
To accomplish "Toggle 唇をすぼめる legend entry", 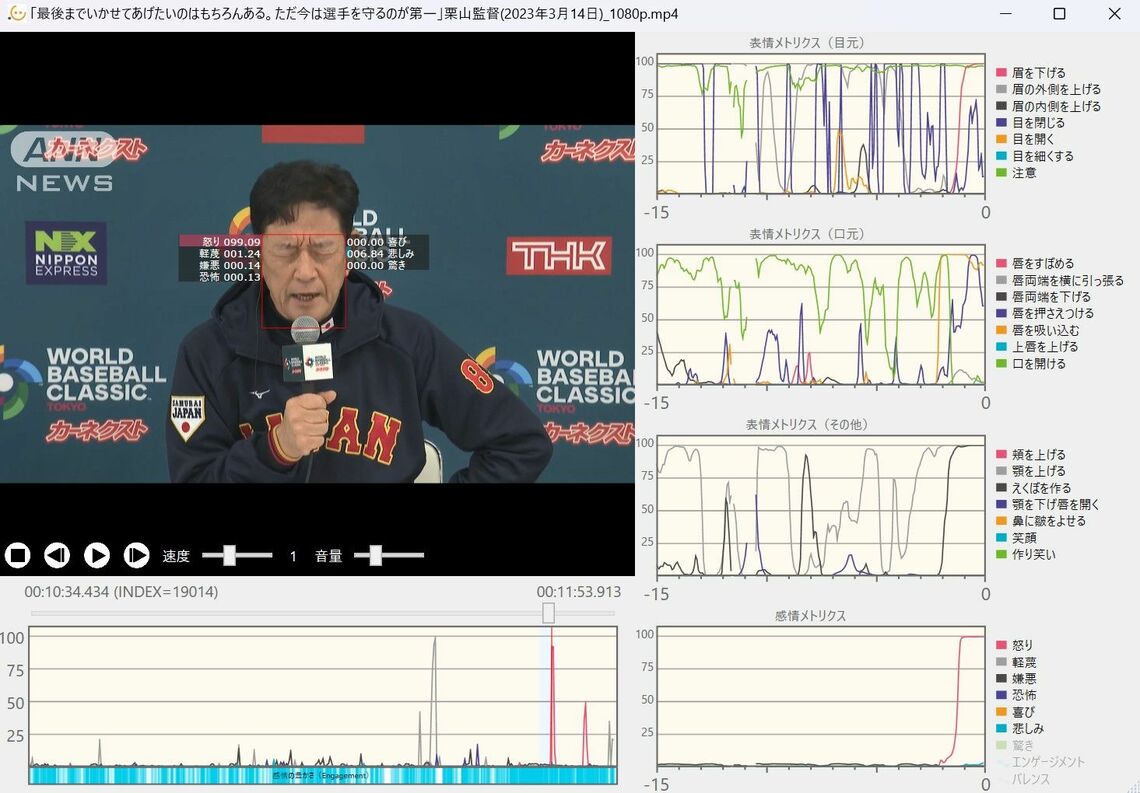I will point(1035,263).
